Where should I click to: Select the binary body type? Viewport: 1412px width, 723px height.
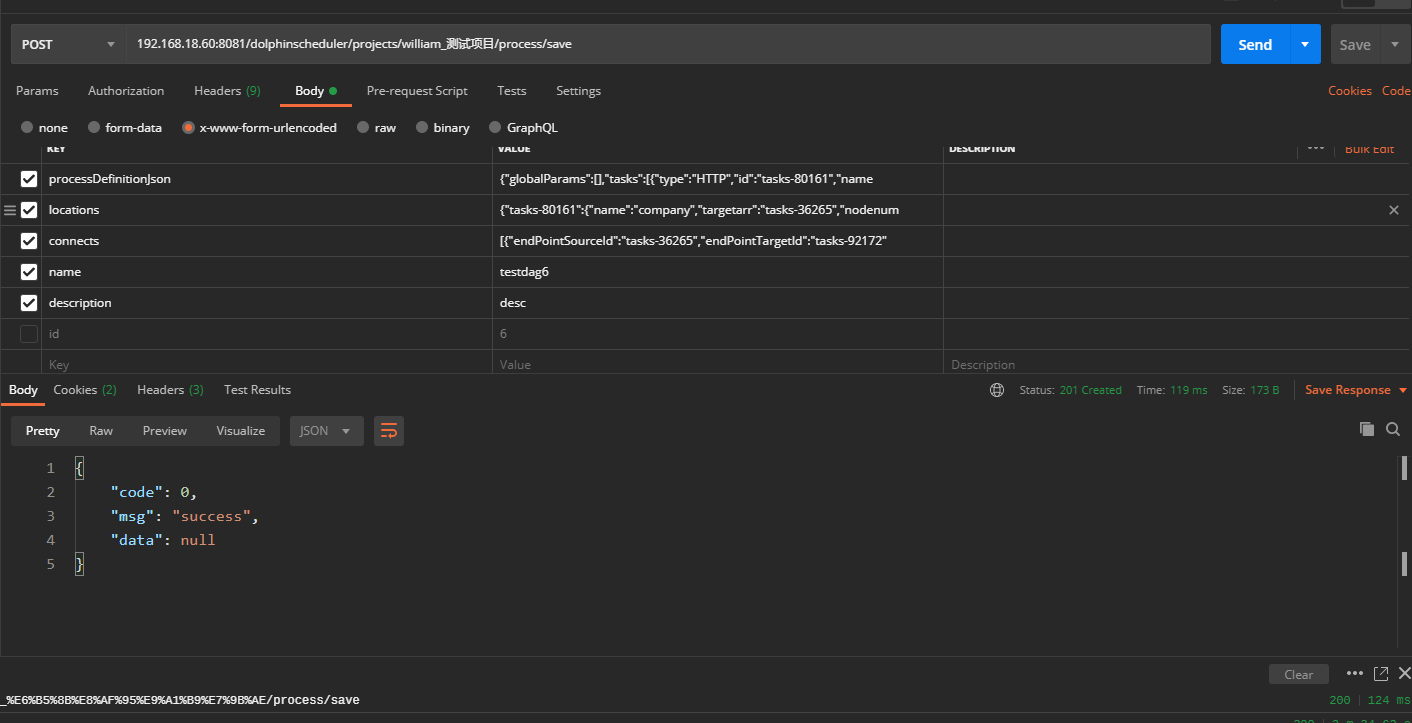click(422, 128)
